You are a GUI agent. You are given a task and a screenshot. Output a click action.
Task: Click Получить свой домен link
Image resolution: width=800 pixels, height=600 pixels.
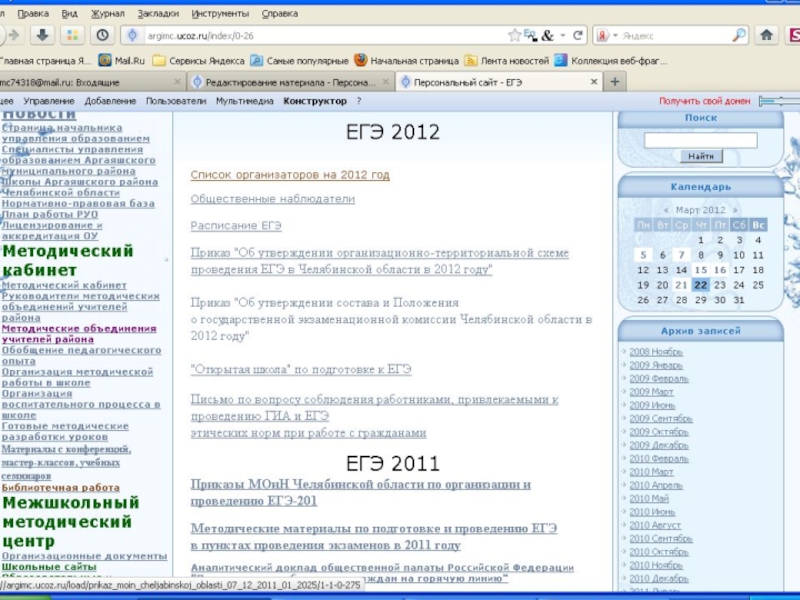(x=705, y=101)
